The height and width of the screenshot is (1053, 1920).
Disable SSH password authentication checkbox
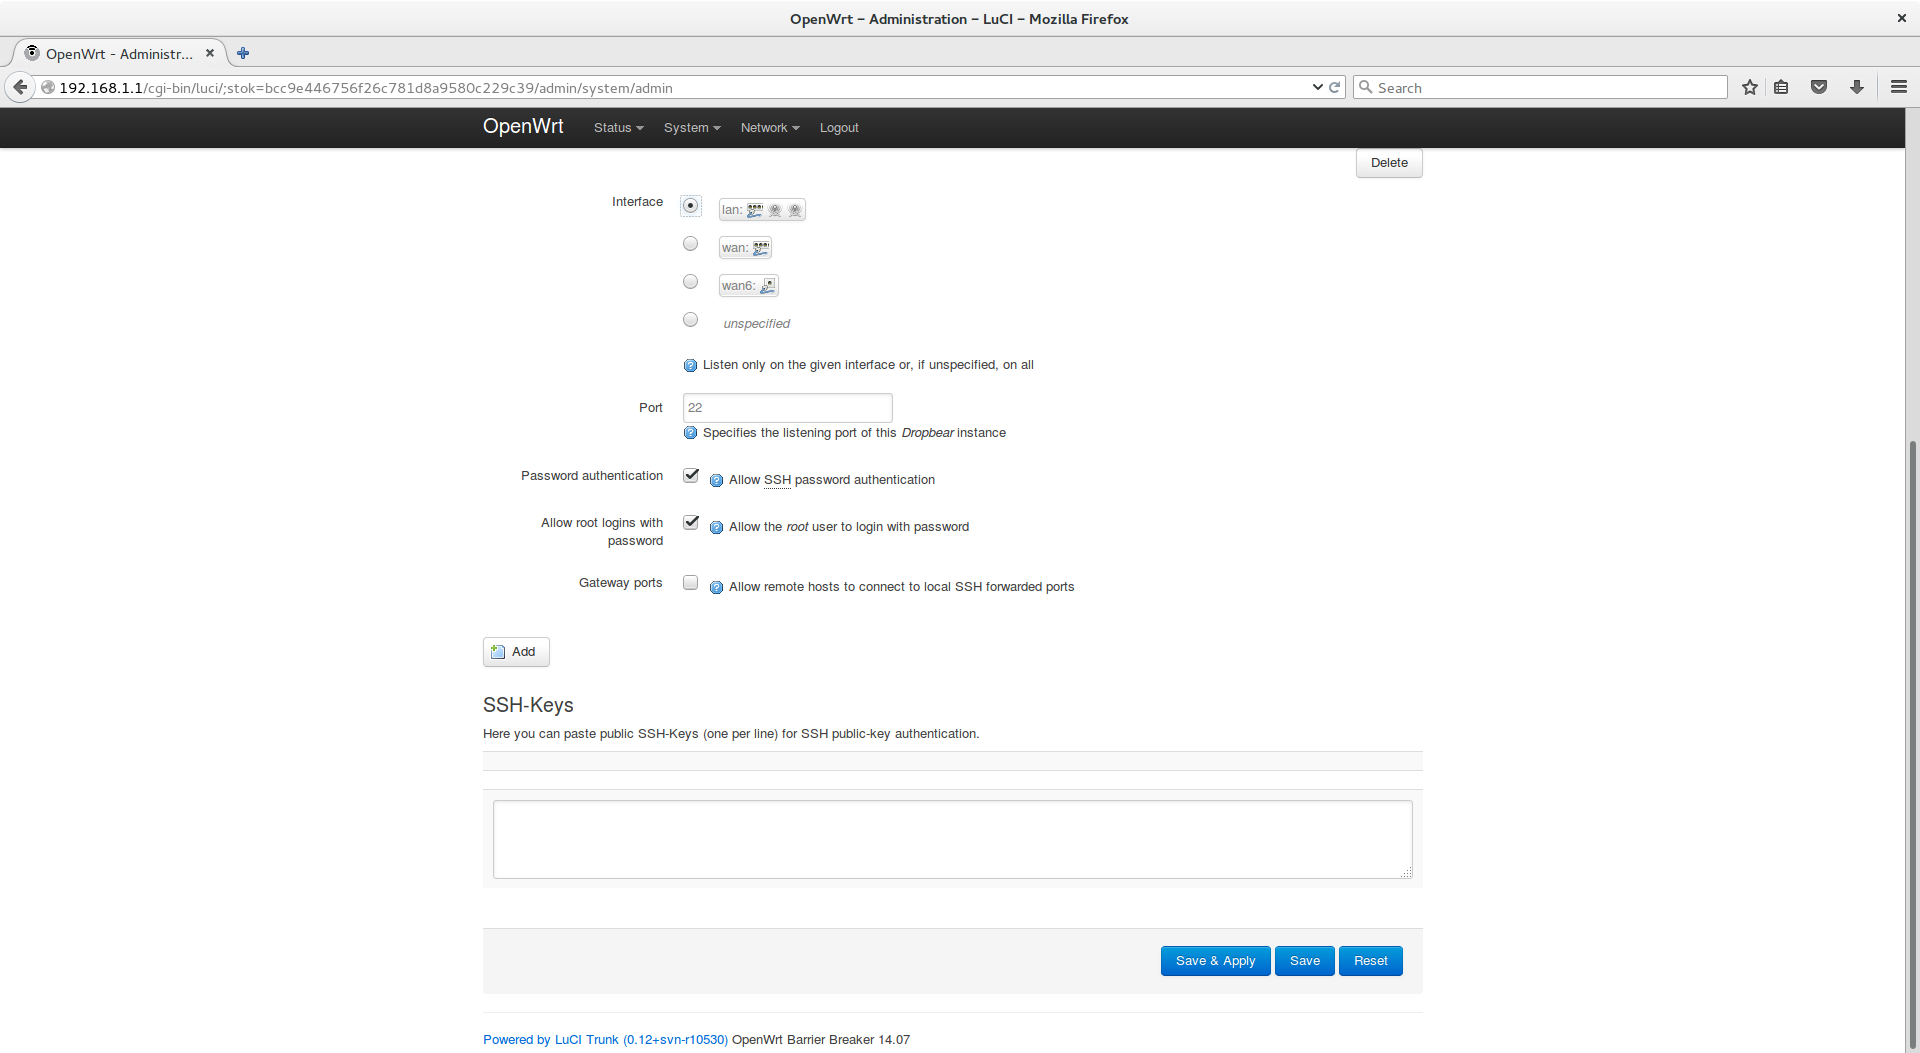click(x=690, y=476)
